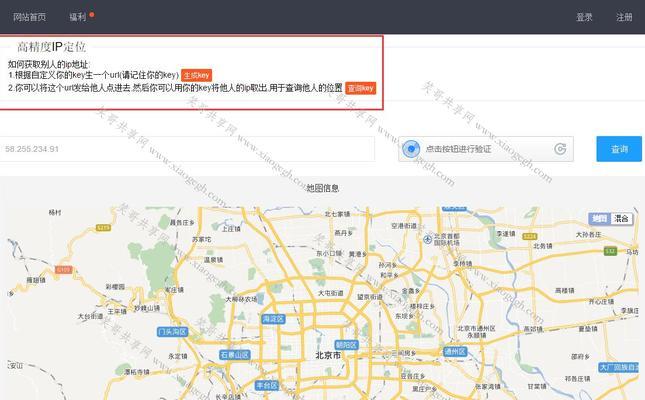645x400 pixels.
Task: Click the blue captcha verification circle icon
Action: click(x=411, y=149)
